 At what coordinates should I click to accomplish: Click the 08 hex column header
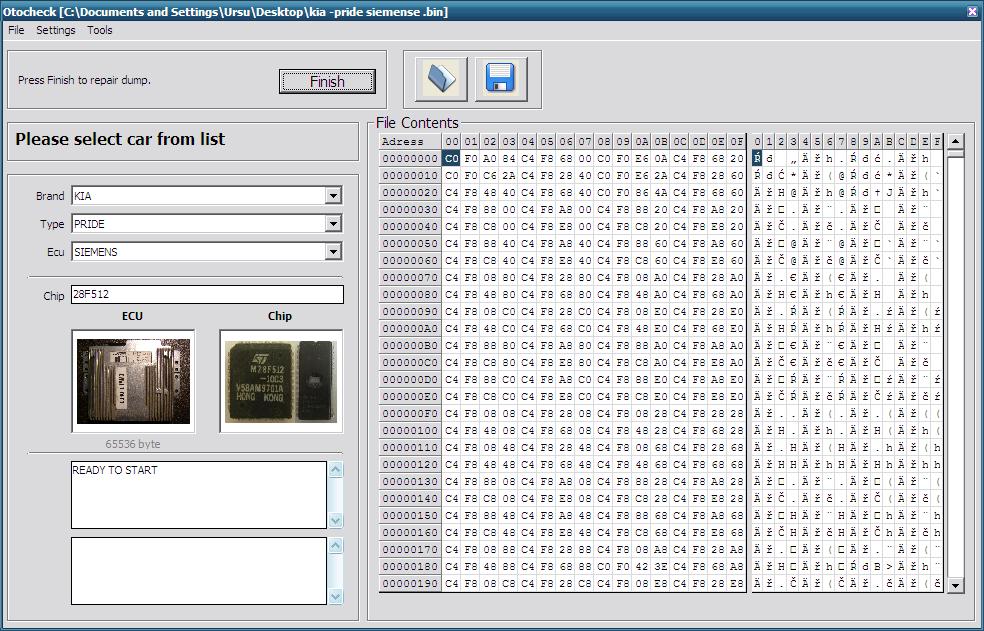[x=604, y=141]
